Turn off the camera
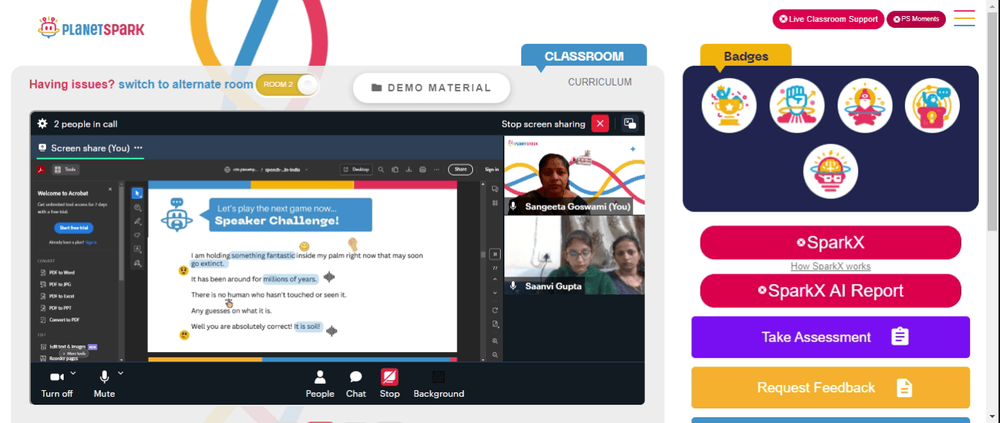The width and height of the screenshot is (1000, 423). coord(57,385)
